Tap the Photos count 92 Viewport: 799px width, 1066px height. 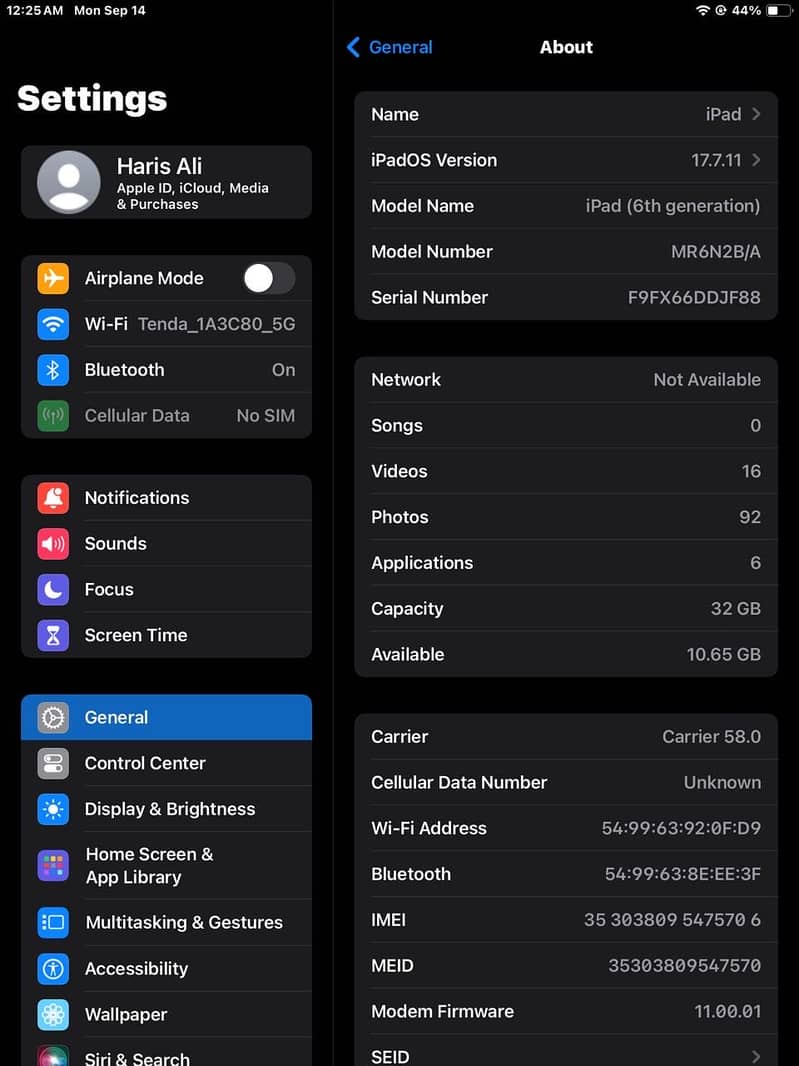(x=749, y=517)
